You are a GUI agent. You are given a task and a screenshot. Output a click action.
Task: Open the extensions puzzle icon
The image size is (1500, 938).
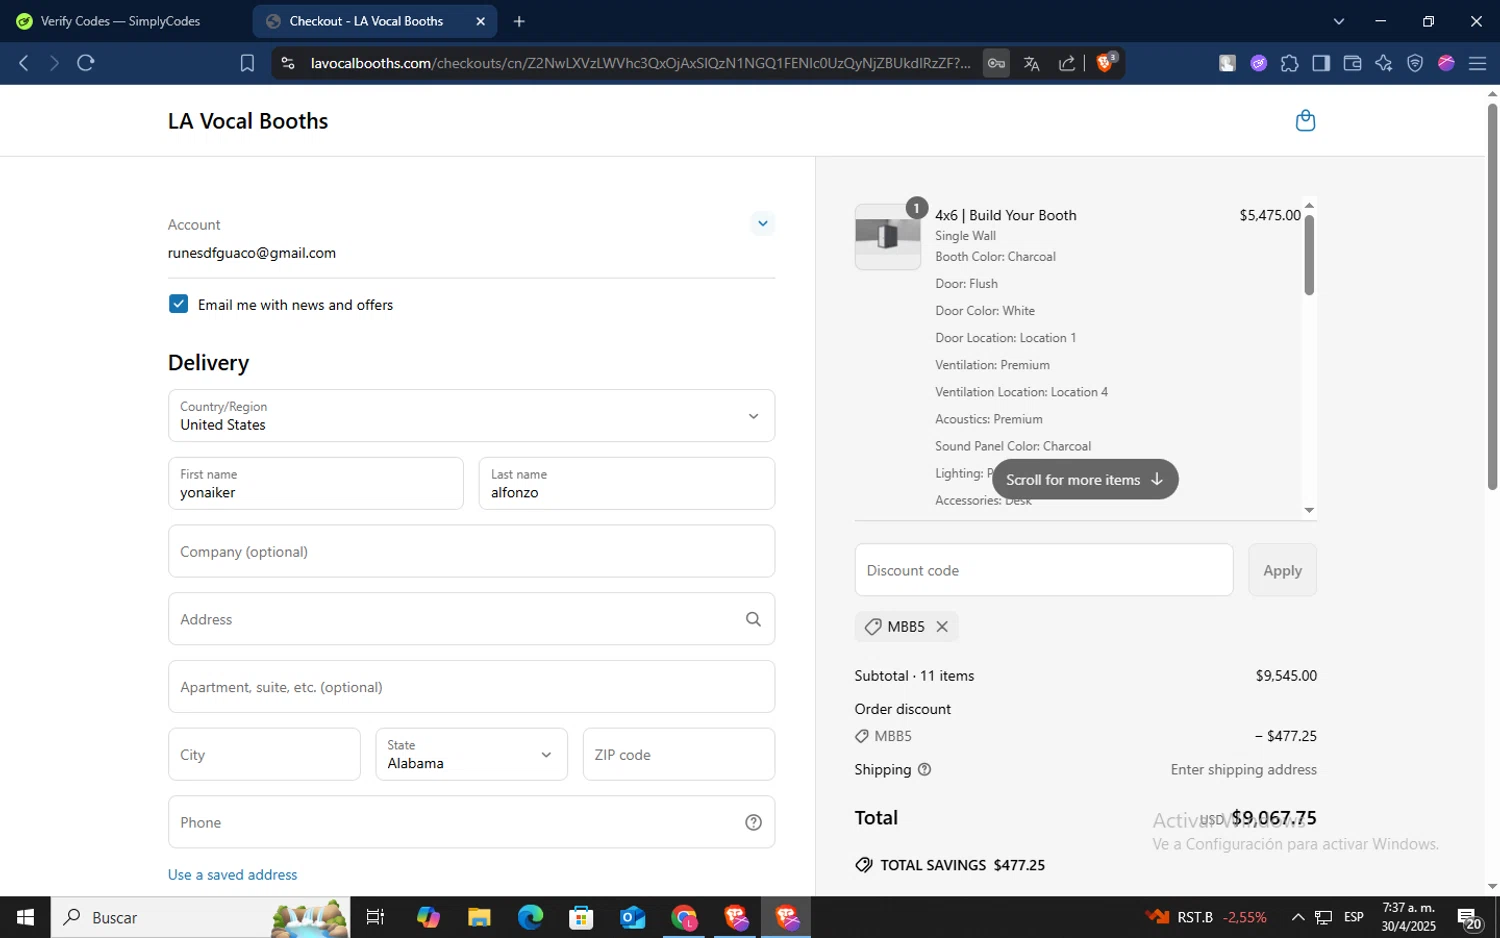click(x=1289, y=63)
